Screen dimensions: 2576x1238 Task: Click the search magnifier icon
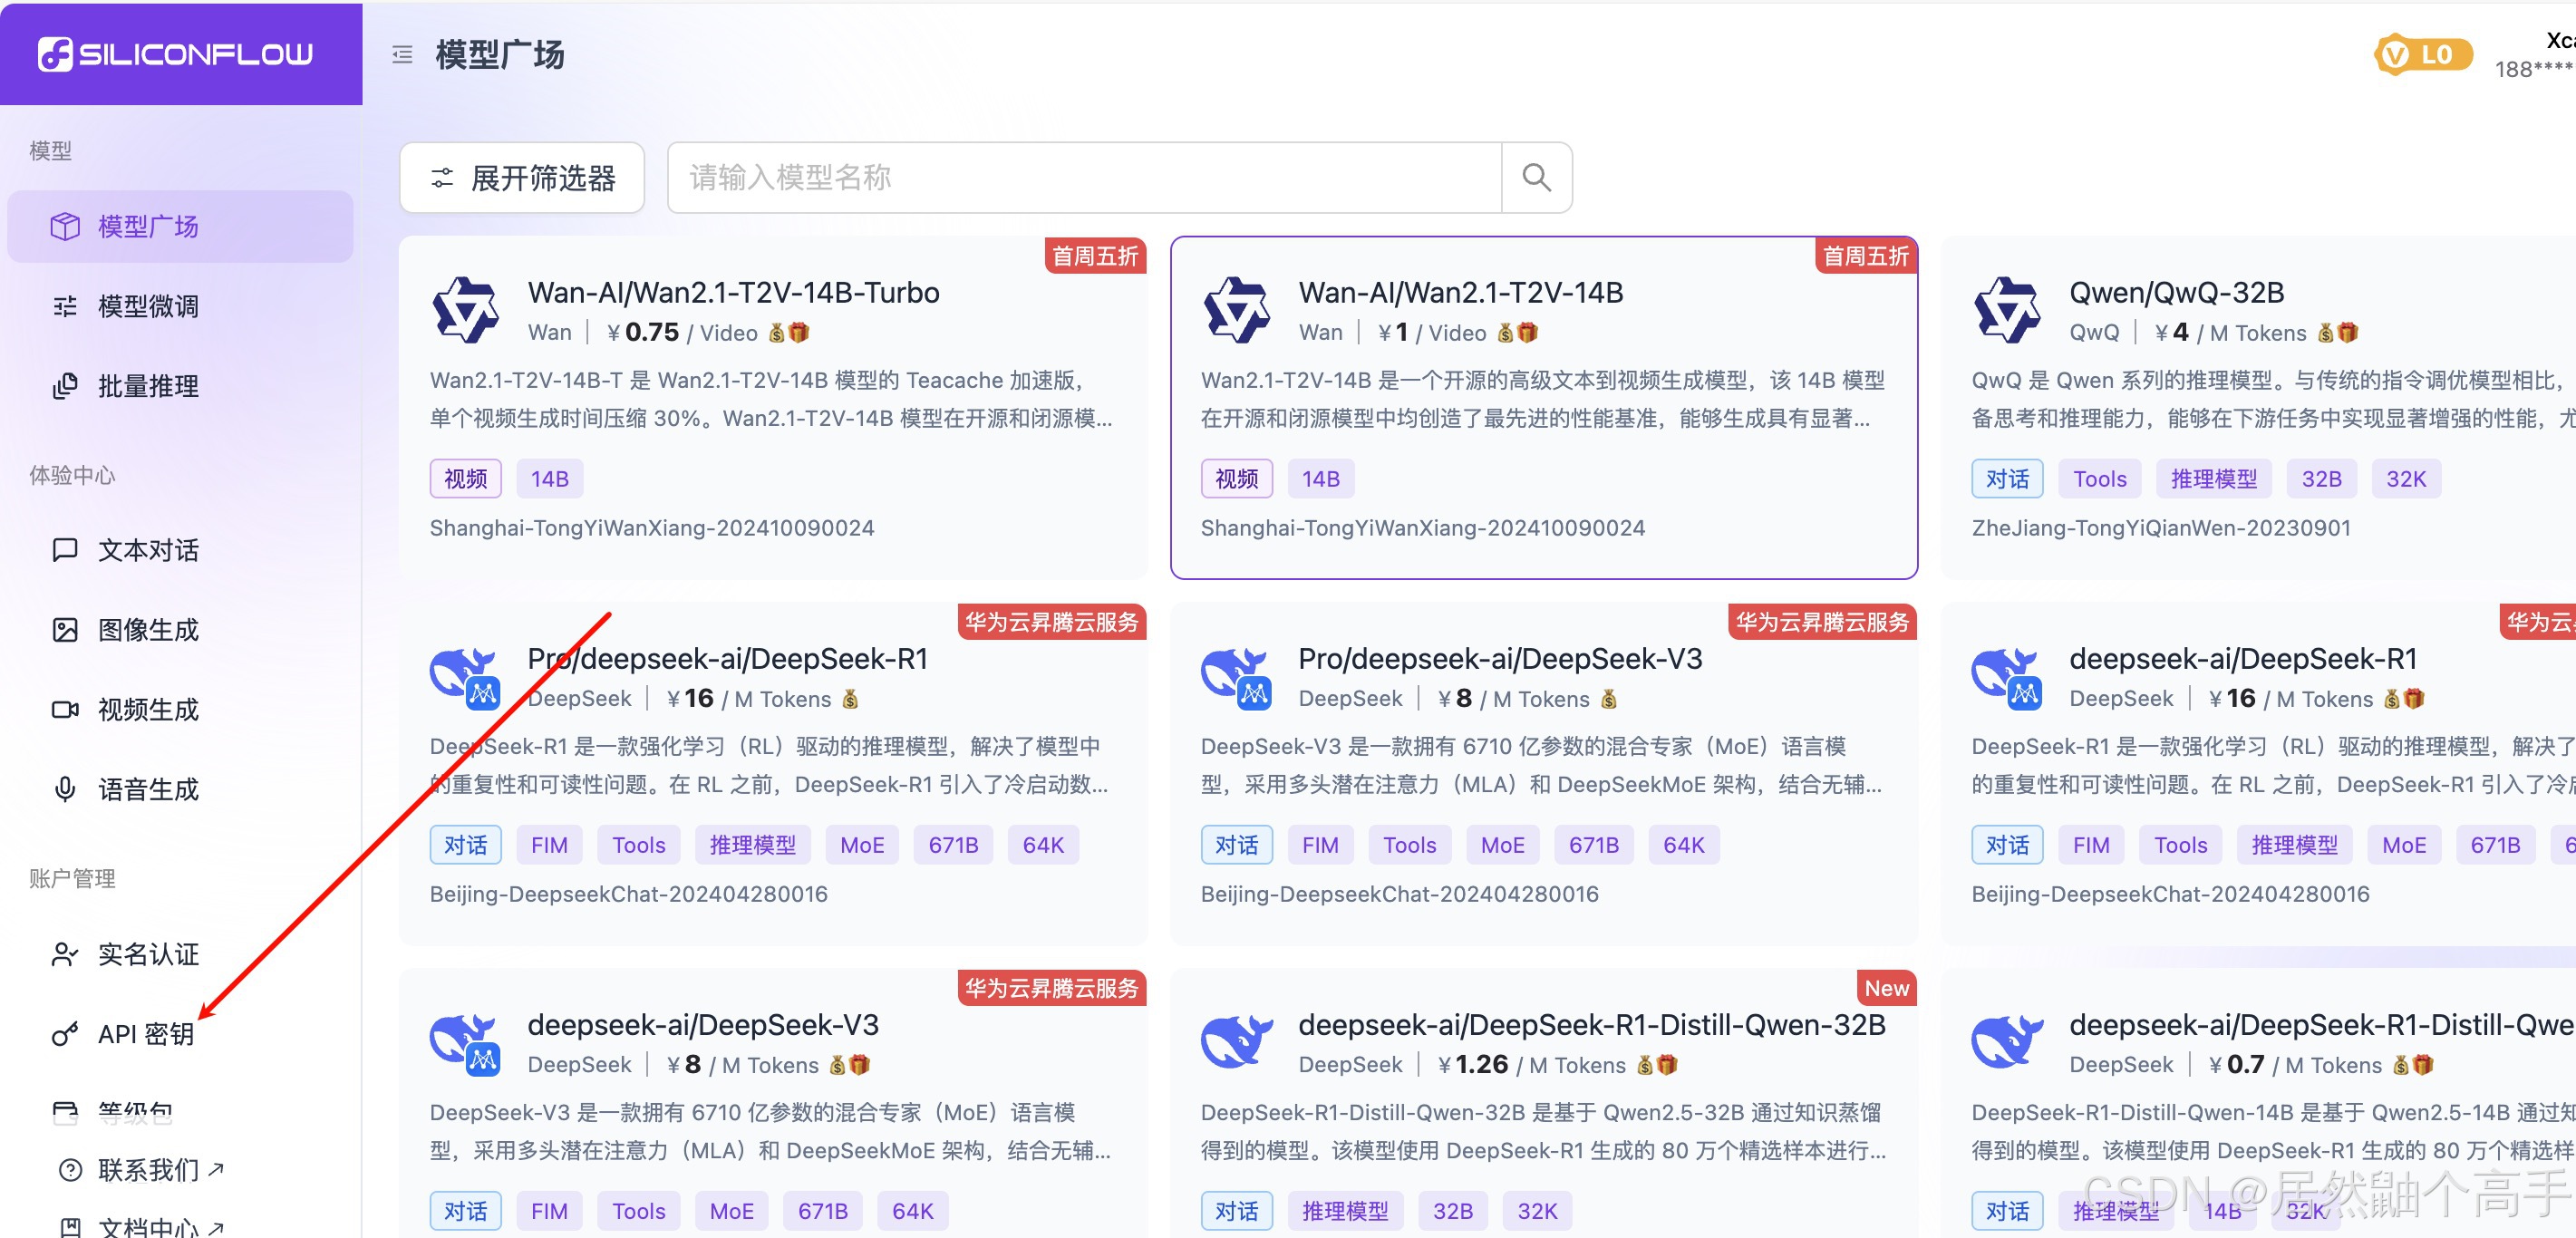(1535, 178)
